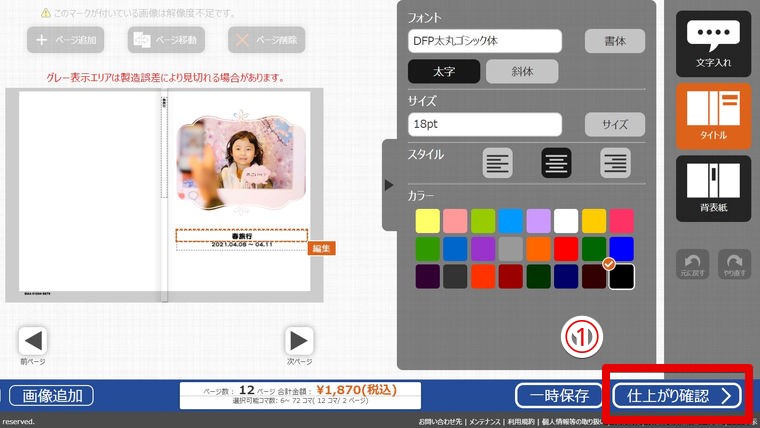Click the やり直す redo icon

tap(735, 262)
